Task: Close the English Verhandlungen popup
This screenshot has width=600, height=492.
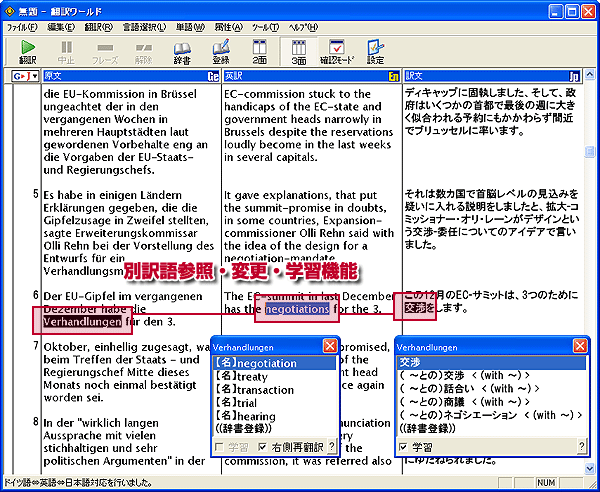Action: pyautogui.click(x=330, y=347)
